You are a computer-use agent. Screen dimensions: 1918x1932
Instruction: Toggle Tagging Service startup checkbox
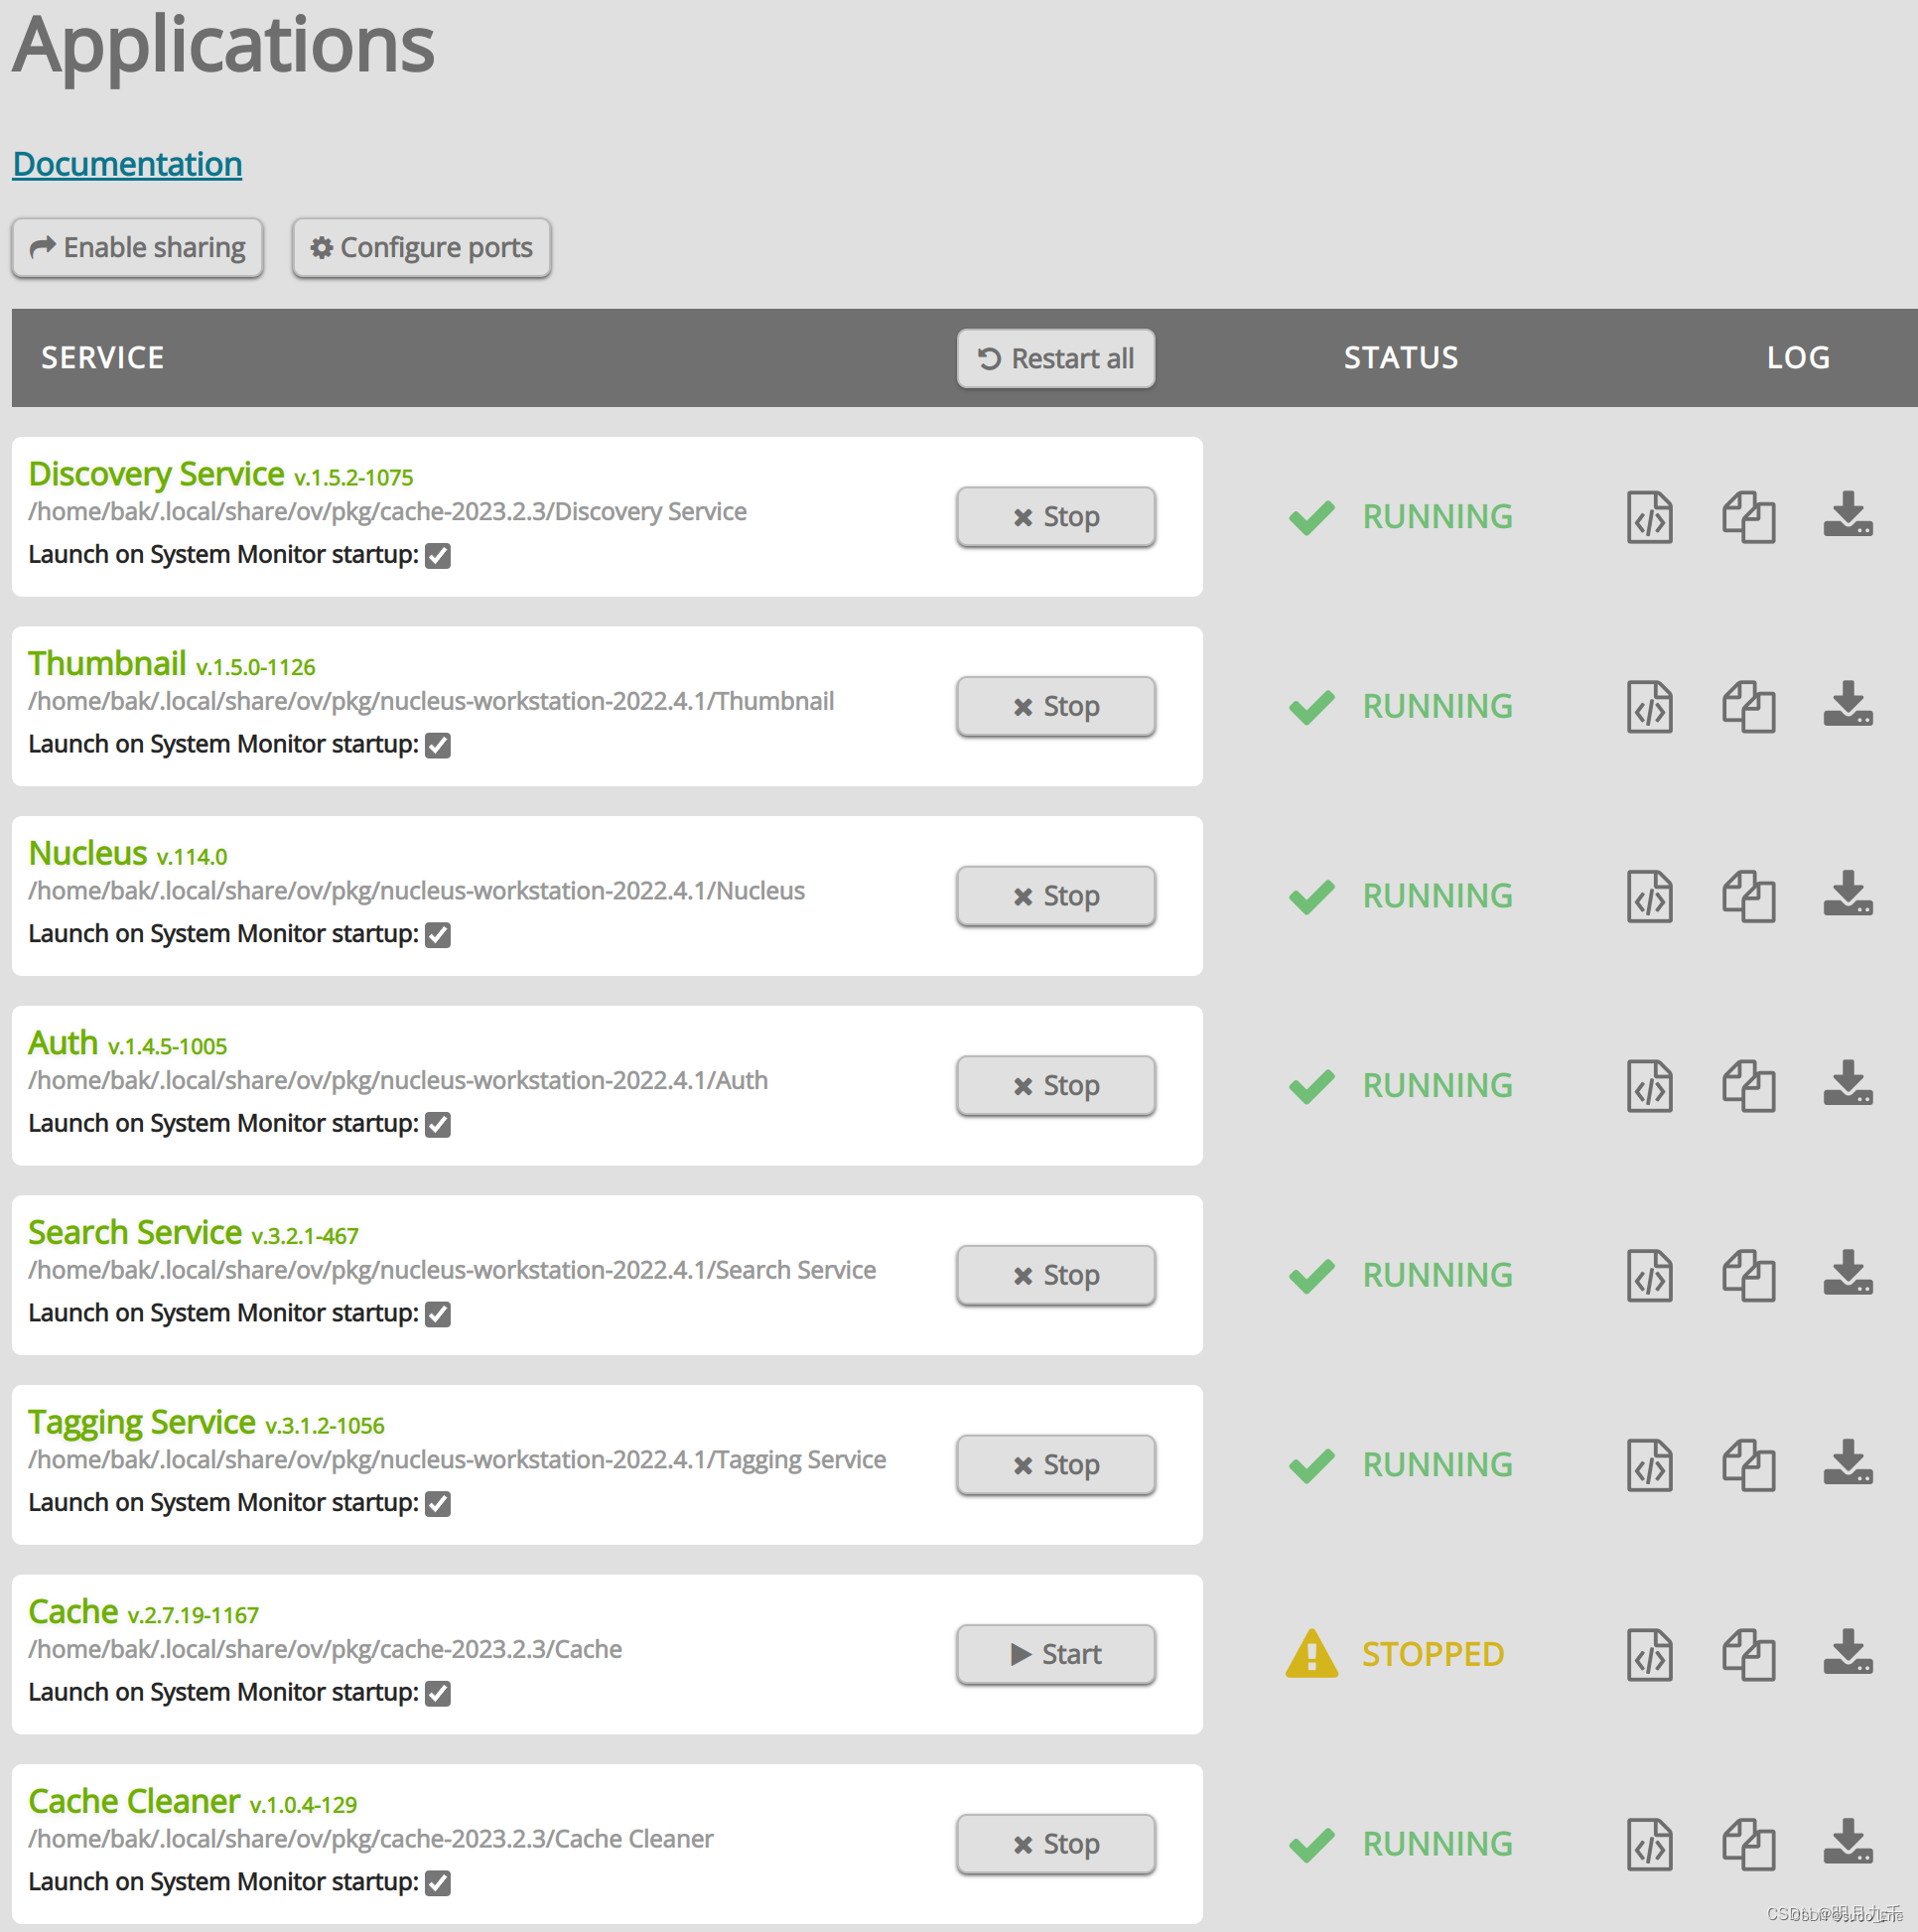[438, 1503]
